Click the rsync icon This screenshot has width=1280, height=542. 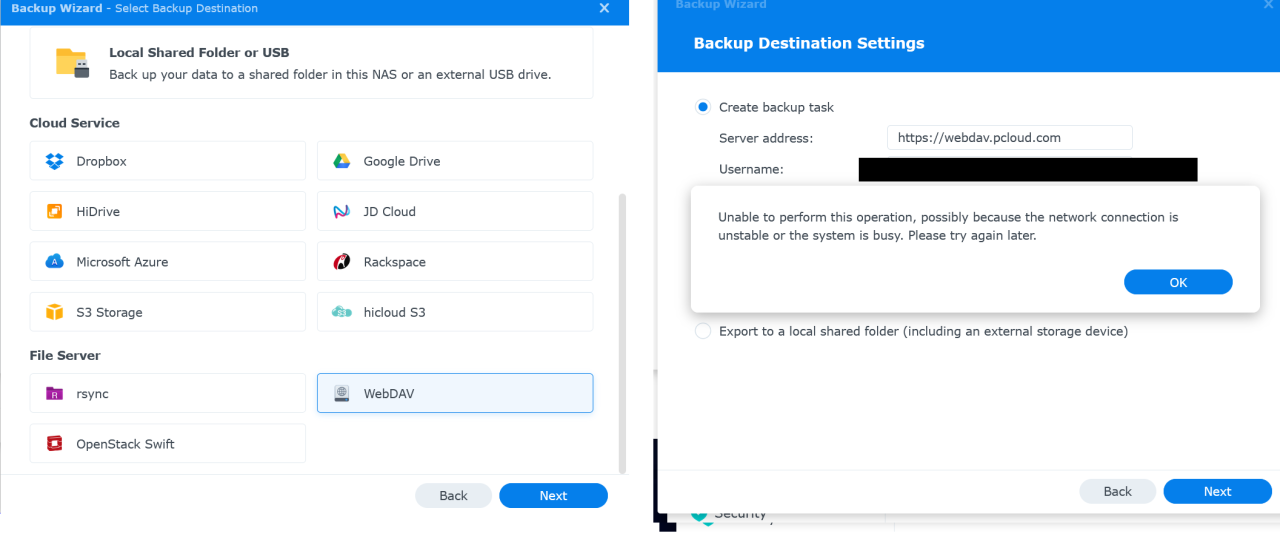point(54,394)
